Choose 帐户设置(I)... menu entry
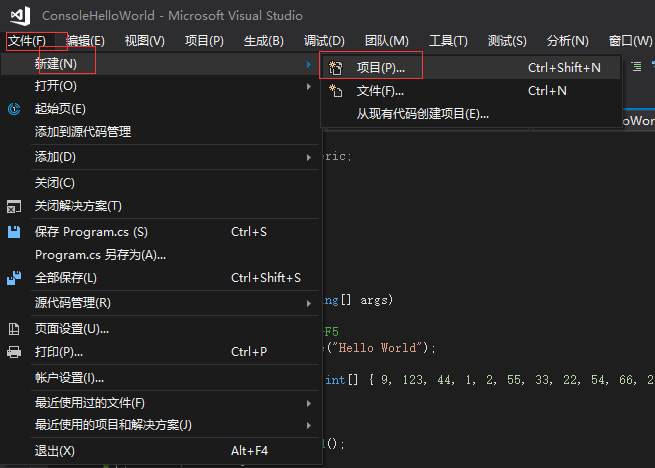 [x=161, y=378]
